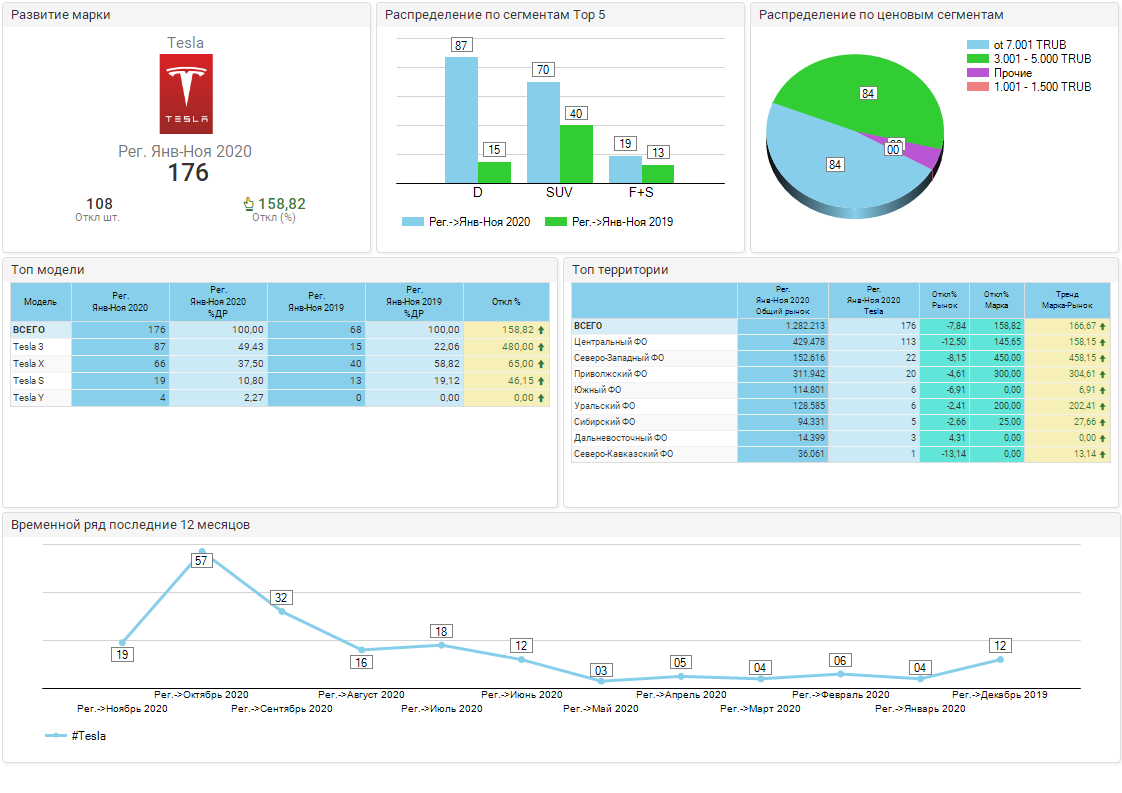Click the #Tesla line legend marker
The image size is (1122, 793).
pyautogui.click(x=57, y=736)
